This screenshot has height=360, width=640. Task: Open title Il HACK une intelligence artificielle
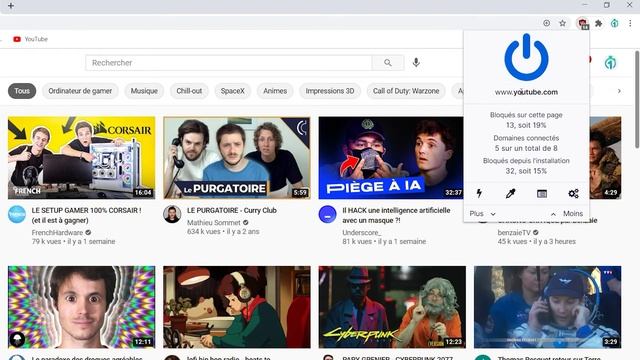tap(396, 215)
